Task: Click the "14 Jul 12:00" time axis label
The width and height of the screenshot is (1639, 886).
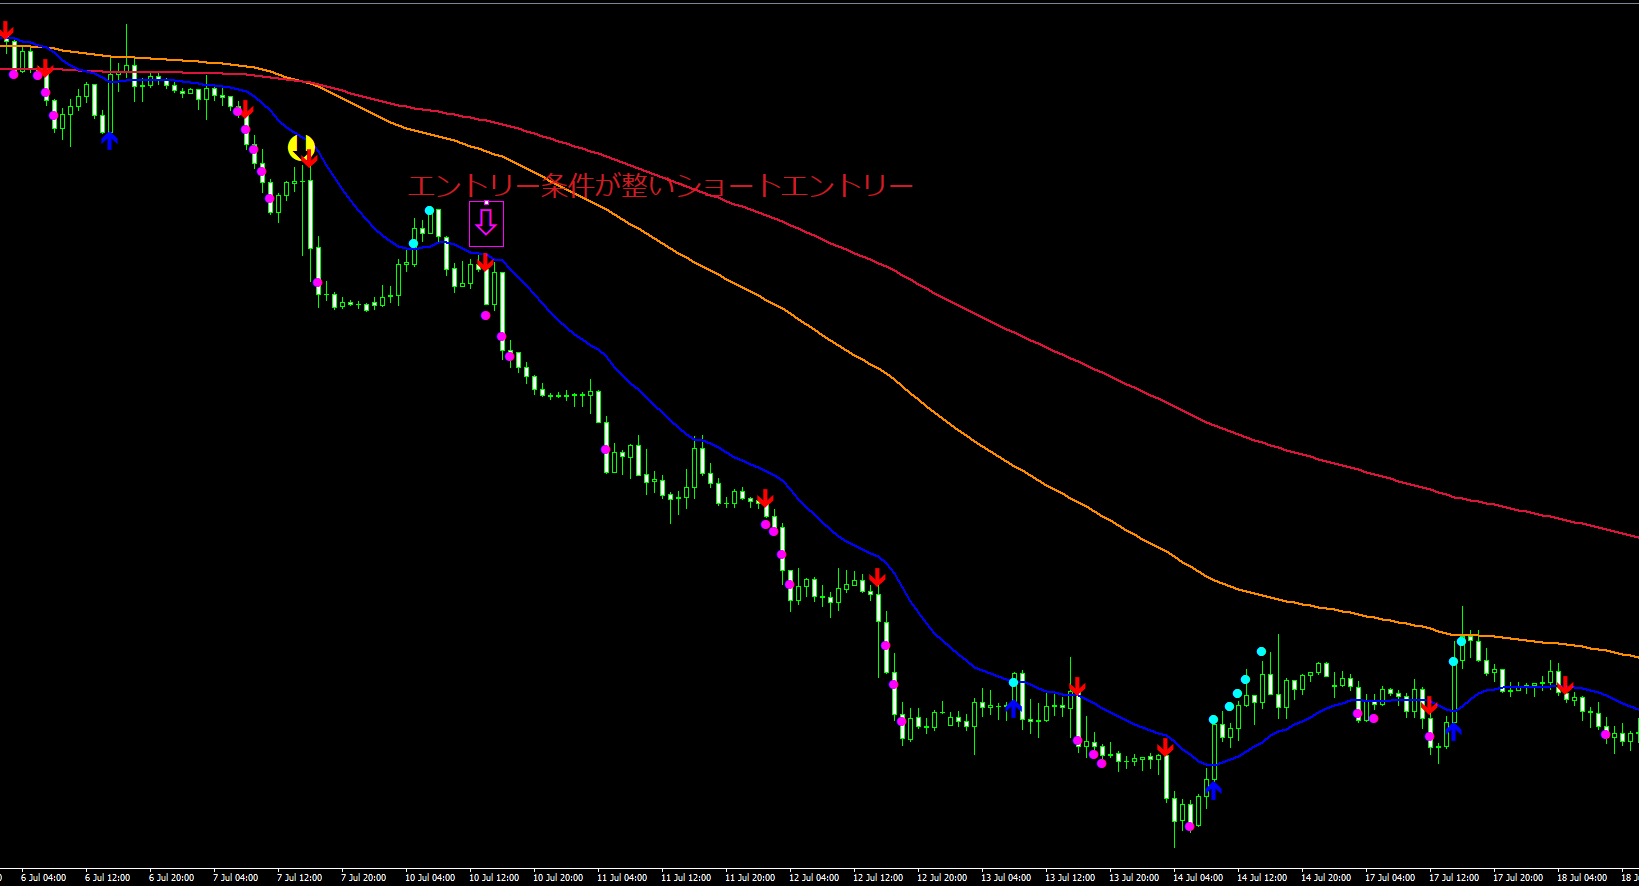Action: 1262,878
